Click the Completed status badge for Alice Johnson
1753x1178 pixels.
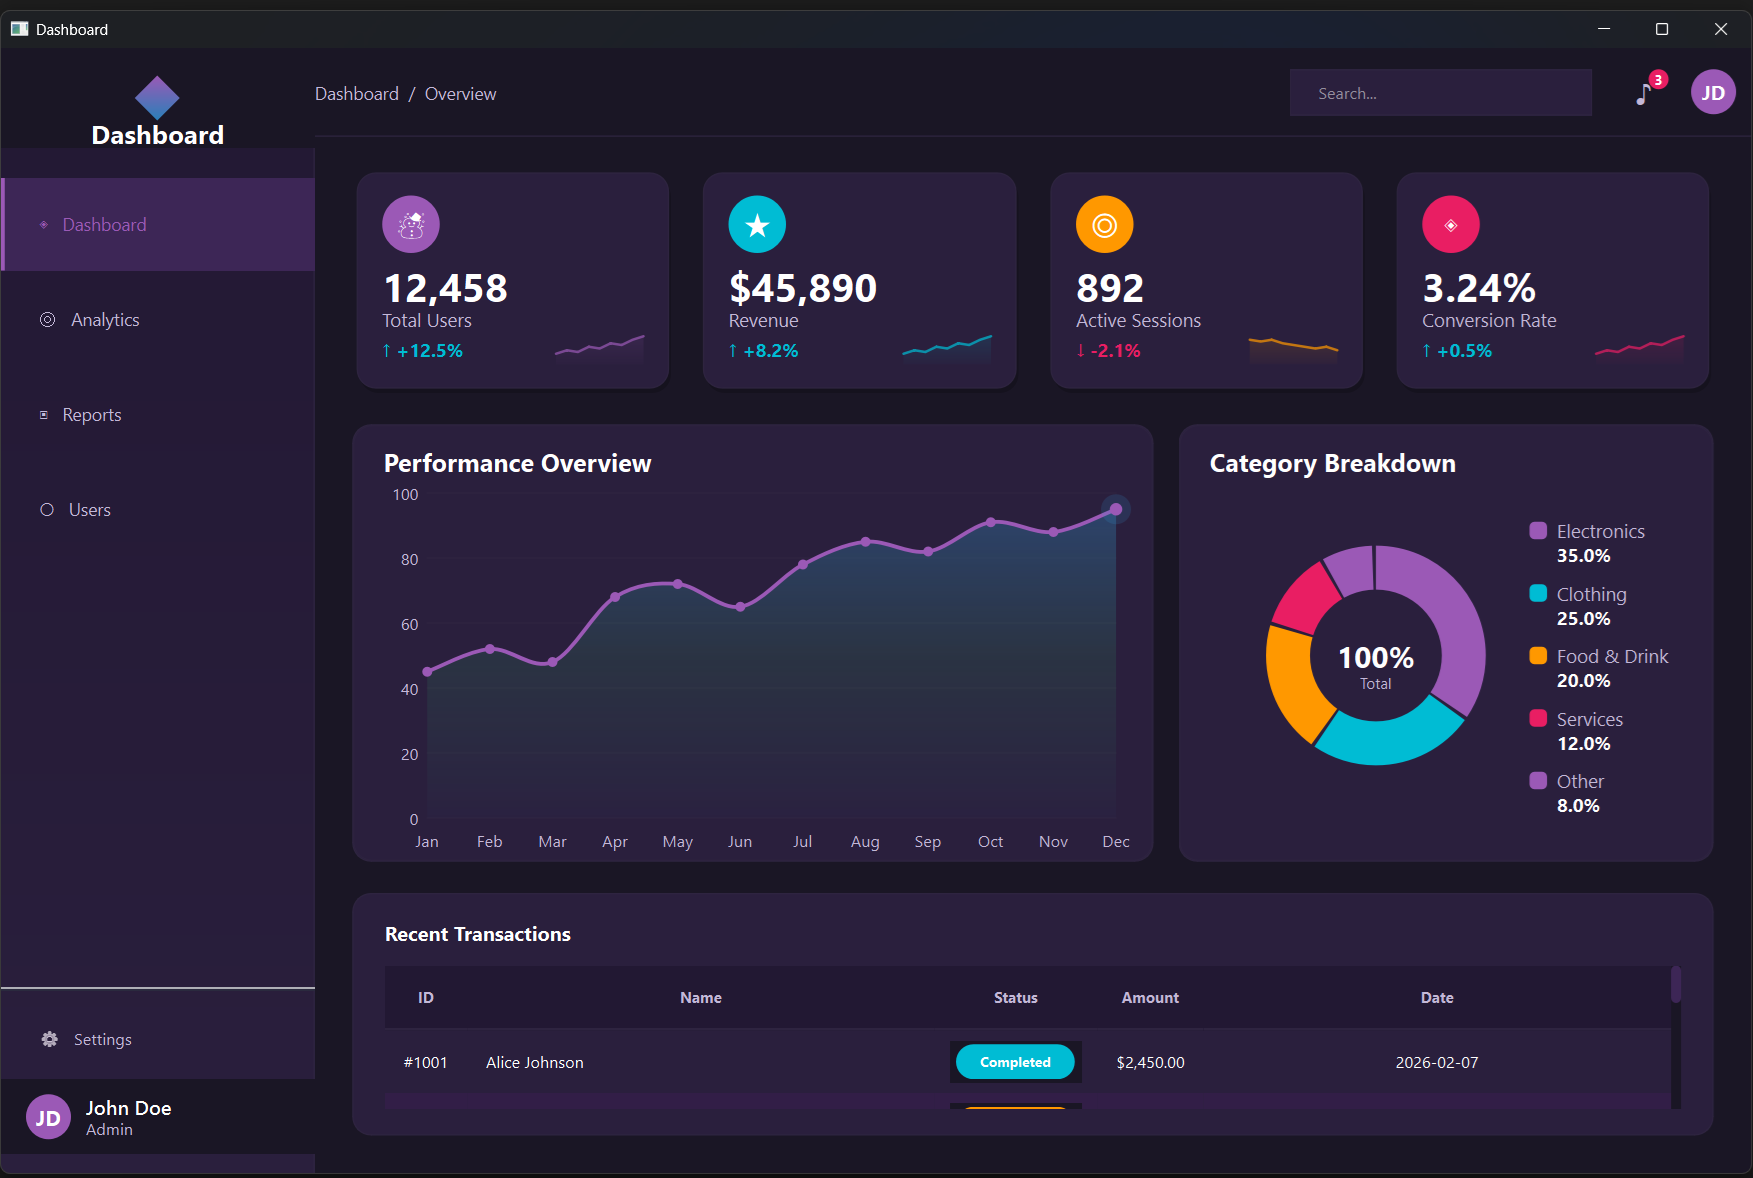(x=1015, y=1062)
